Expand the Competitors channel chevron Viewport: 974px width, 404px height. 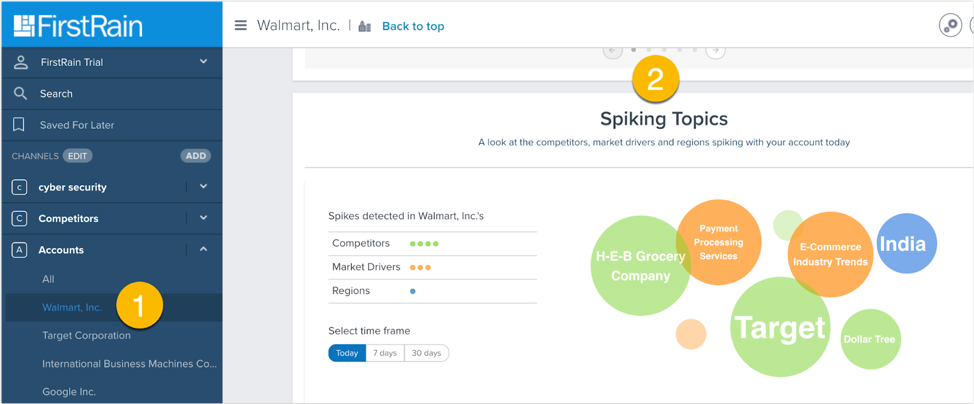(203, 218)
